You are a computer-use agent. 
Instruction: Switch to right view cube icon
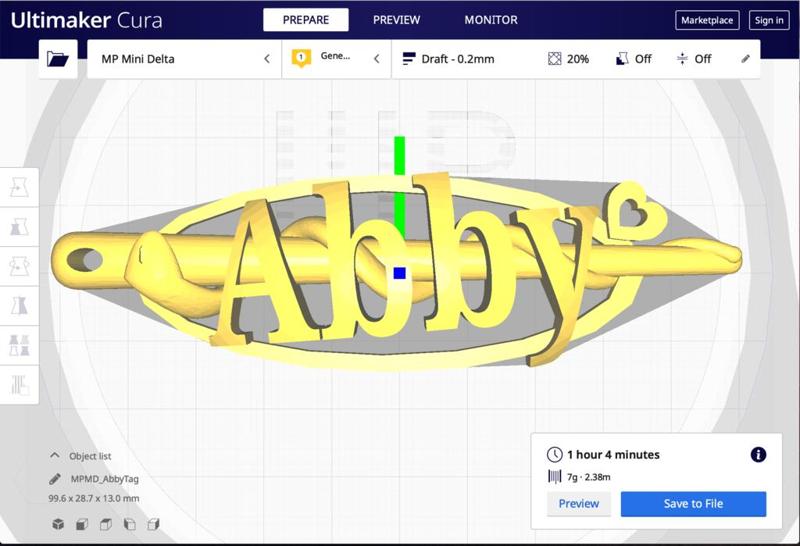click(154, 524)
